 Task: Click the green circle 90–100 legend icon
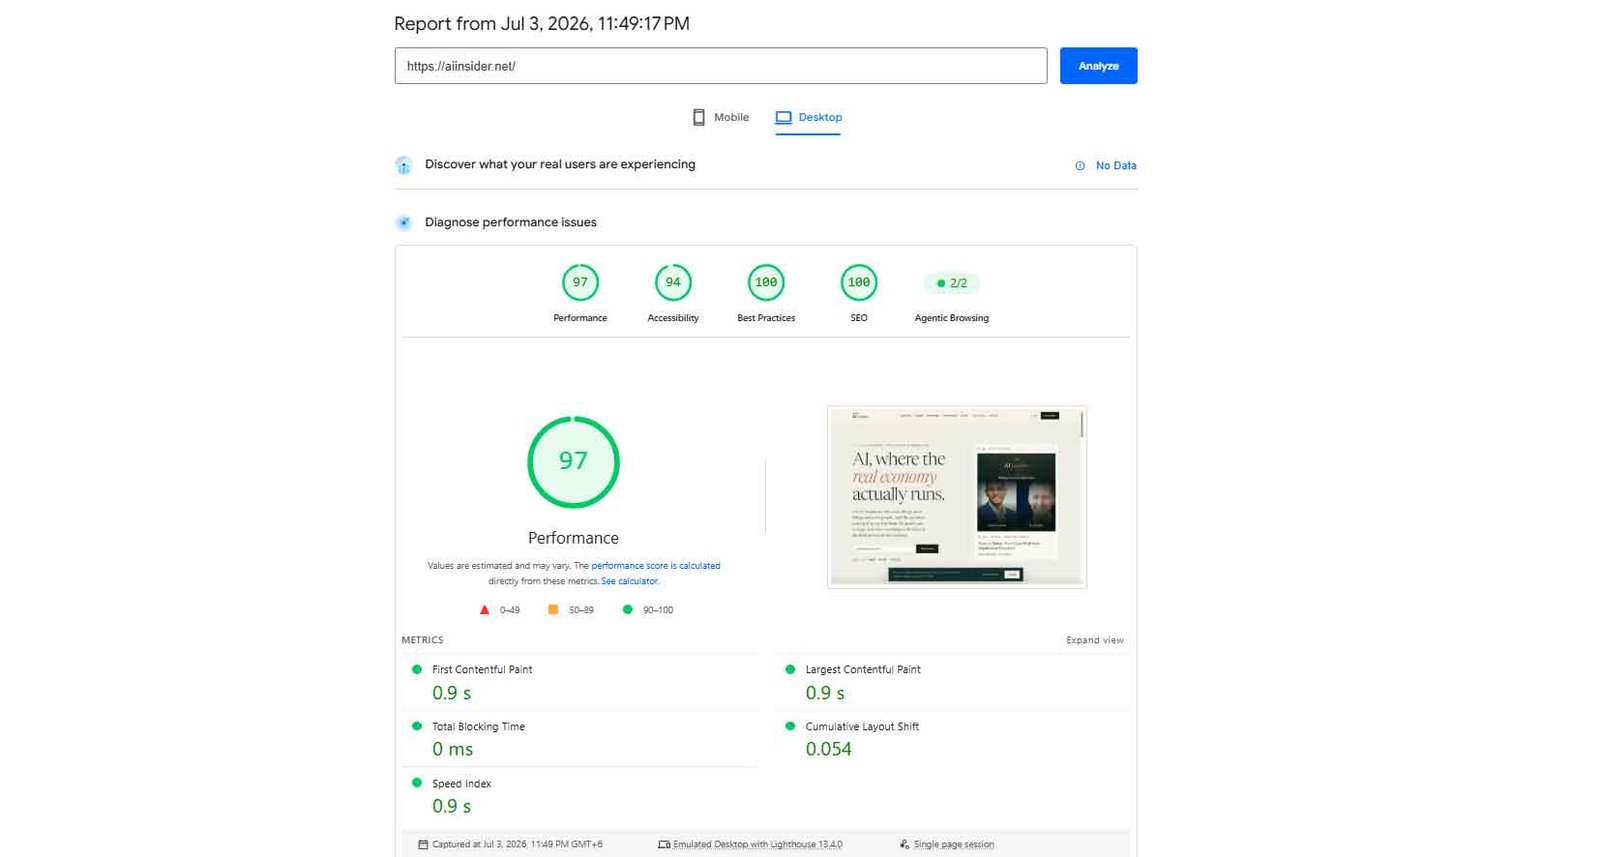[627, 609]
